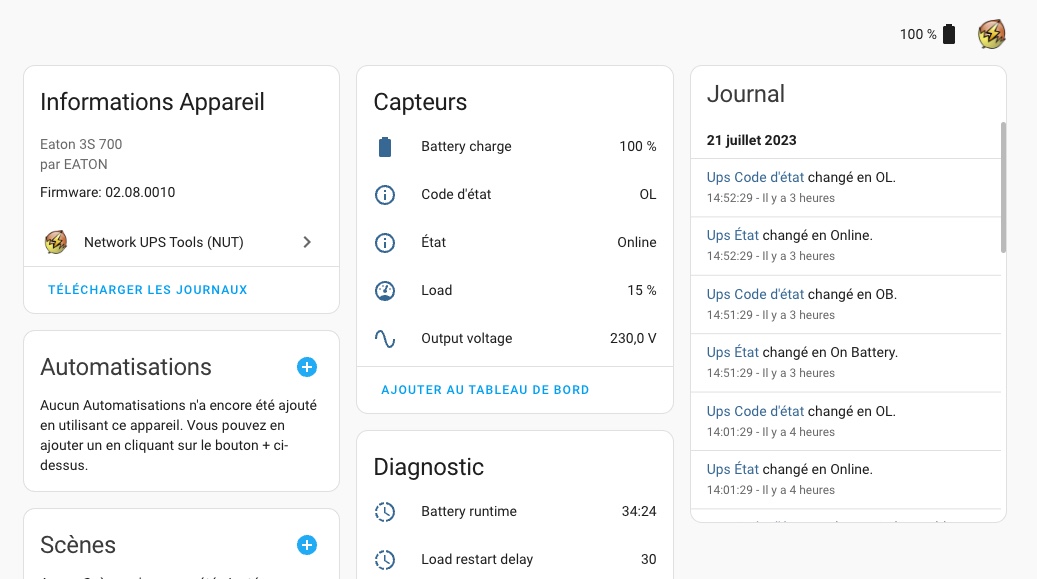Open the NUT integration logo in the header
1037x579 pixels.
991,34
